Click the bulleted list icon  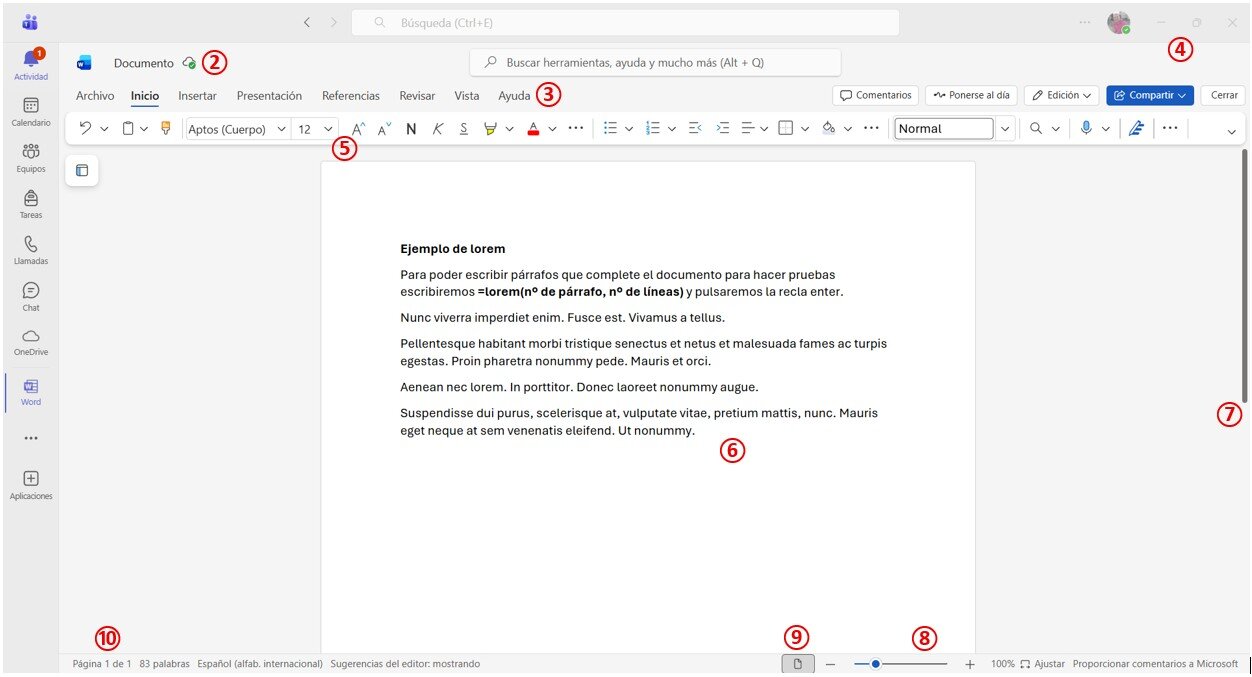610,128
